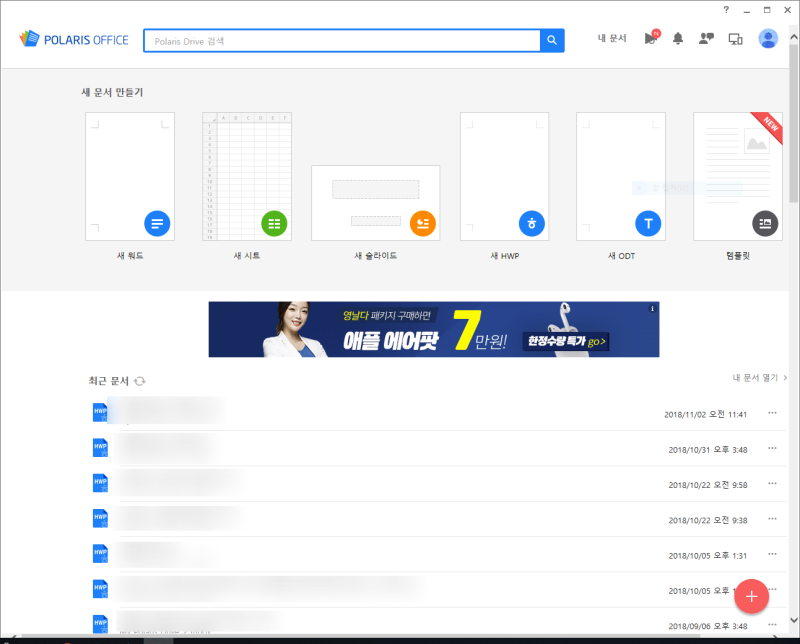Click the blue HWP circle icon

[532, 224]
